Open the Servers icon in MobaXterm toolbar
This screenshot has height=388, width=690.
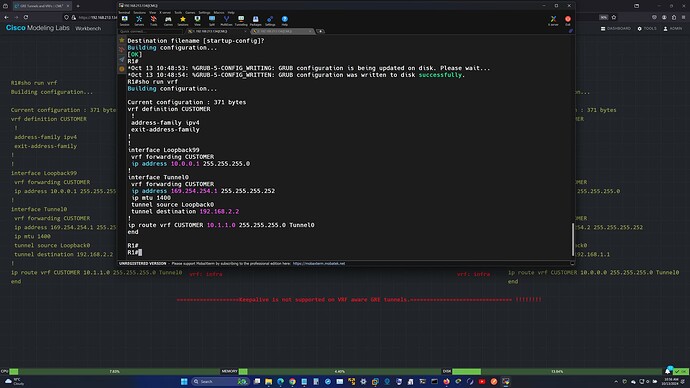click(x=139, y=21)
